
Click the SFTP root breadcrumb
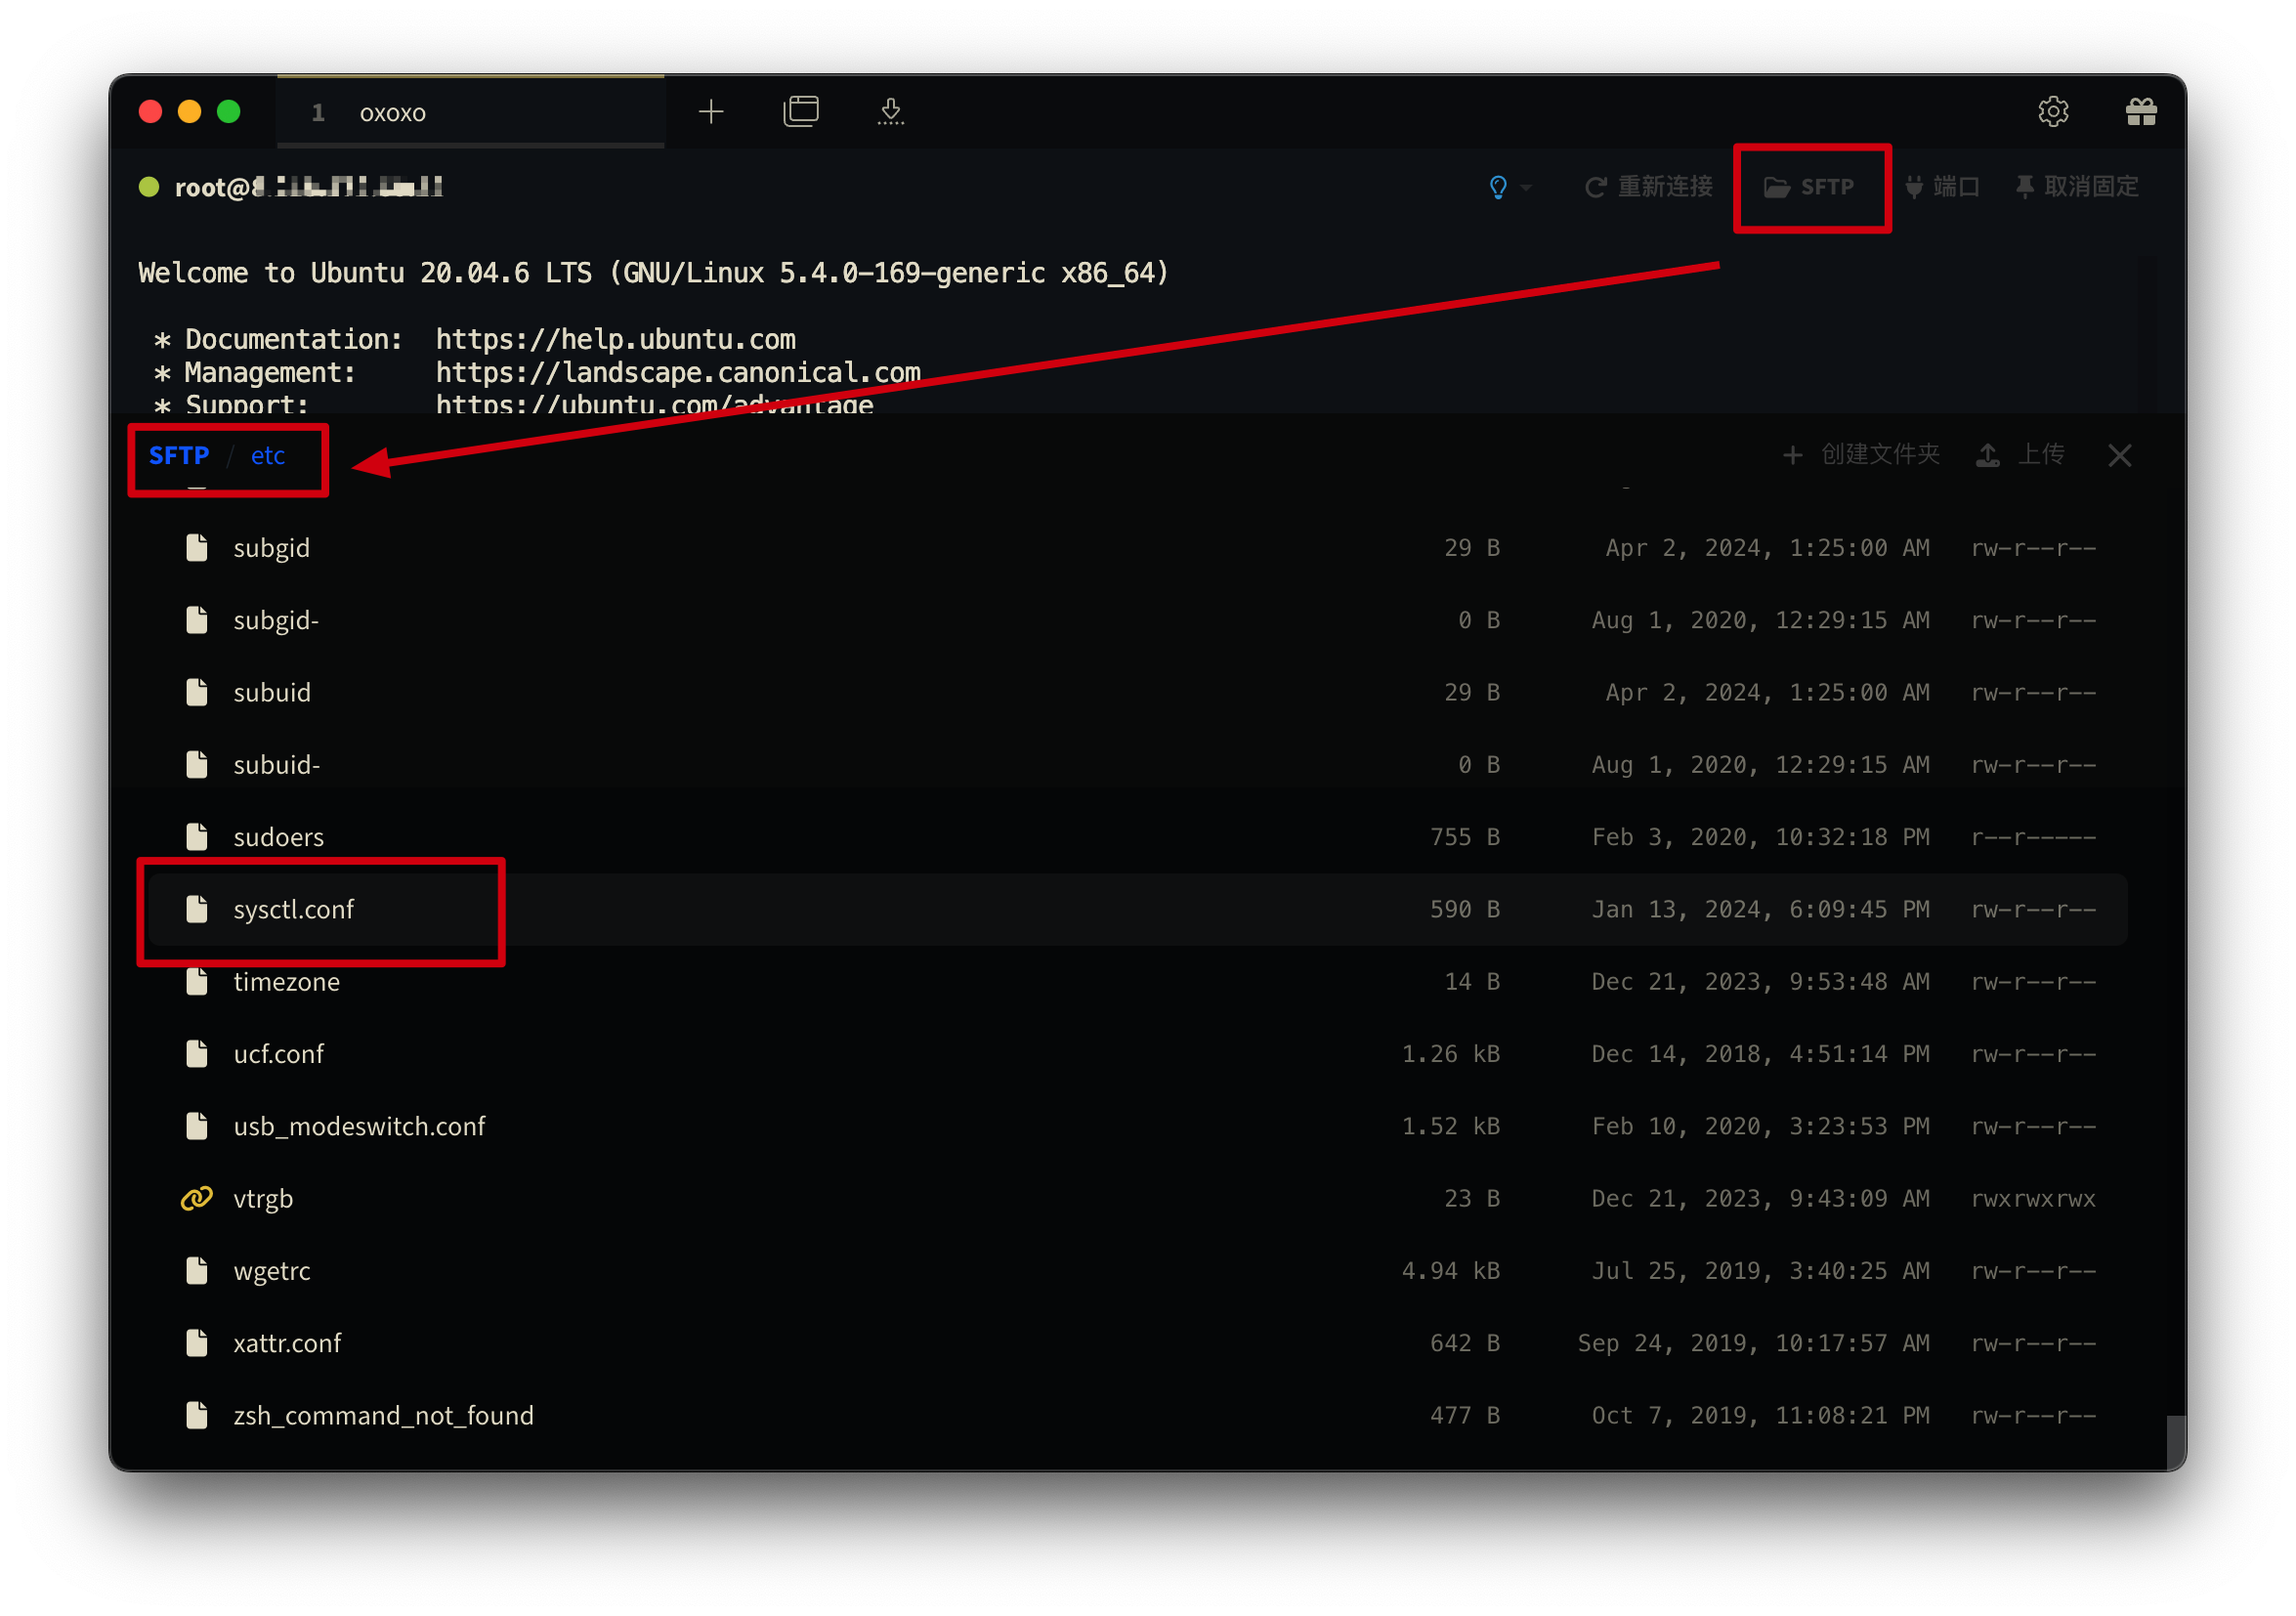[x=179, y=456]
